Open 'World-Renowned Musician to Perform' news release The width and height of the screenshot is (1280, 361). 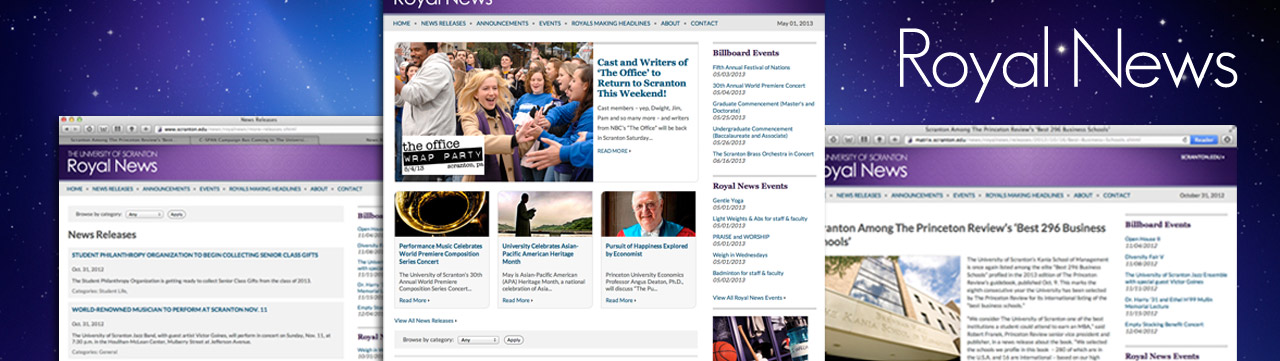pos(169,310)
